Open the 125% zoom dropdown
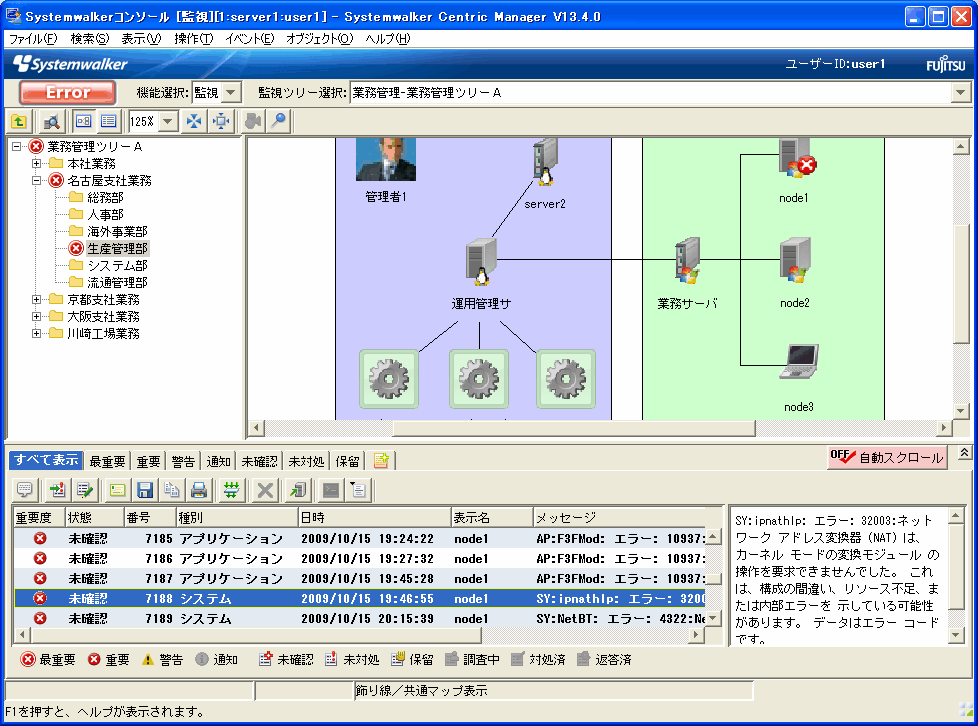978x726 pixels. point(168,121)
